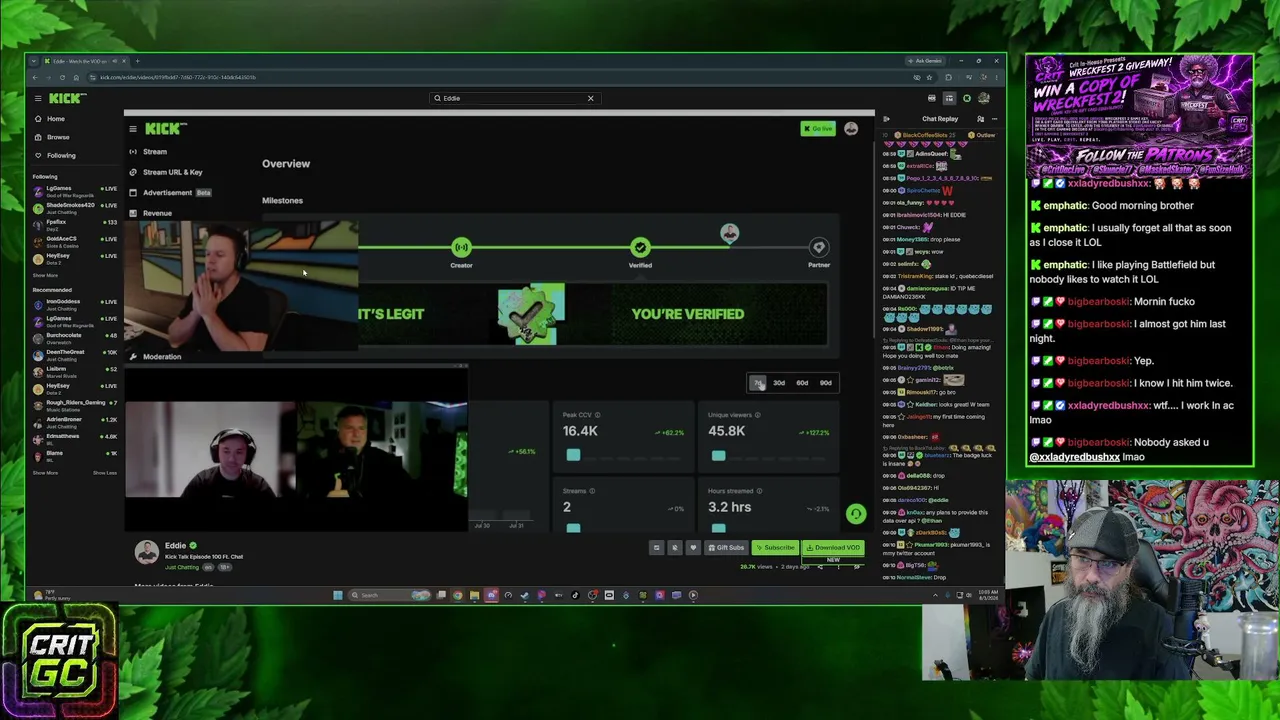Click the Home house icon
The width and height of the screenshot is (1280, 720).
(x=38, y=119)
